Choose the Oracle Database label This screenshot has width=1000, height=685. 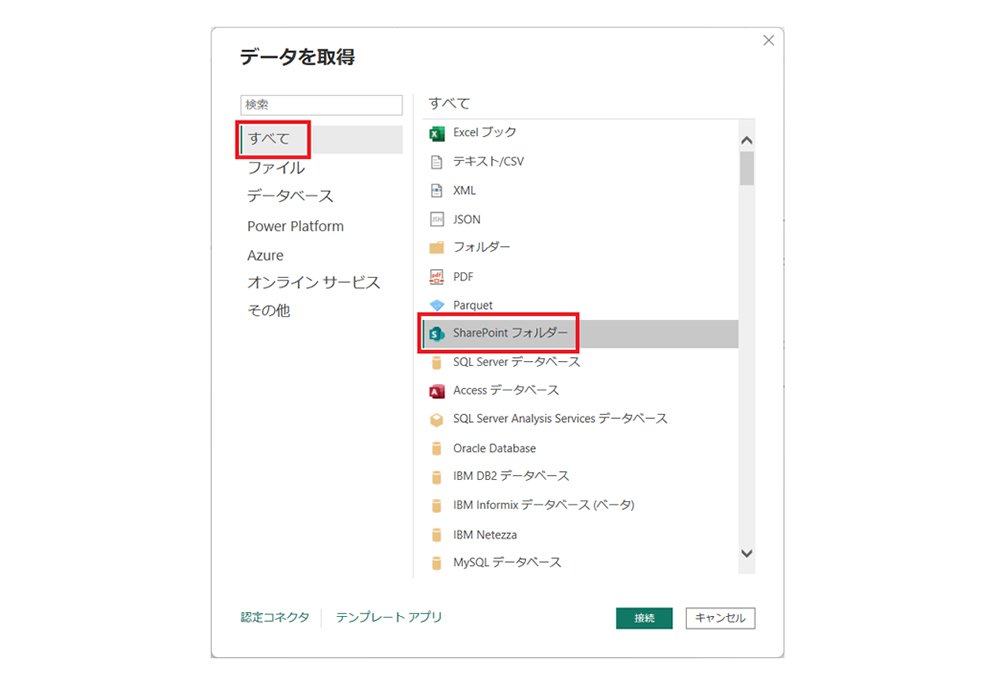click(494, 448)
